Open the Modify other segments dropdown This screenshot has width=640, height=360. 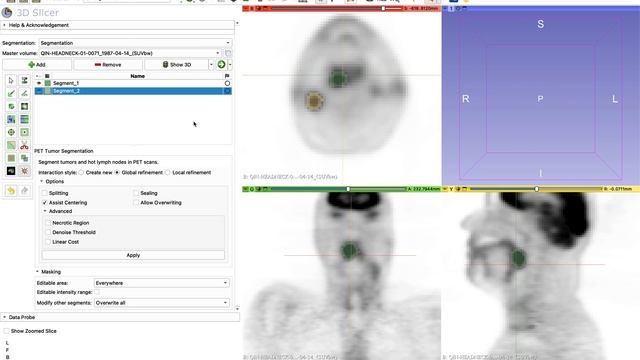(161, 303)
